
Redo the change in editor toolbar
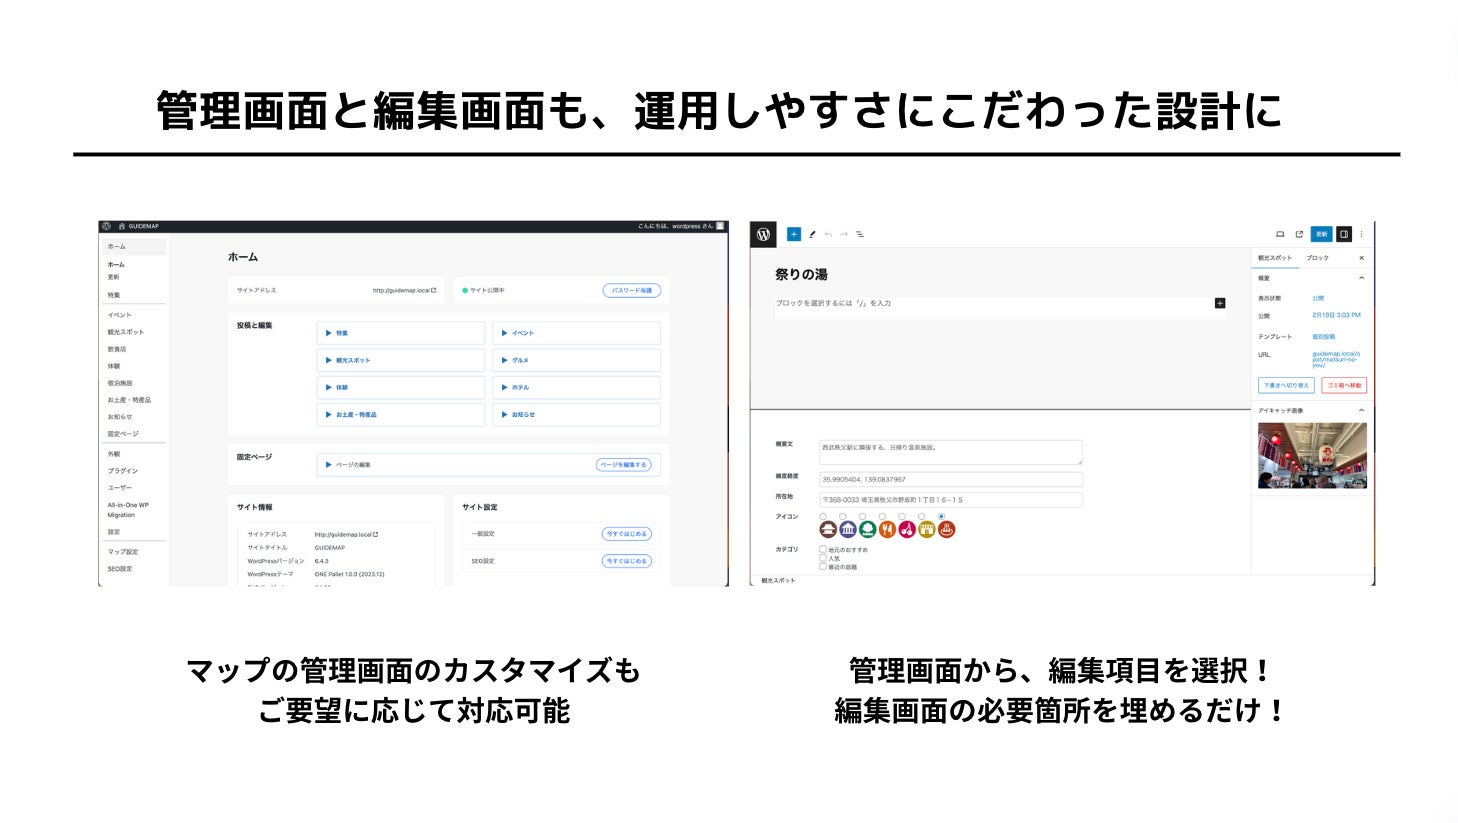click(x=844, y=234)
